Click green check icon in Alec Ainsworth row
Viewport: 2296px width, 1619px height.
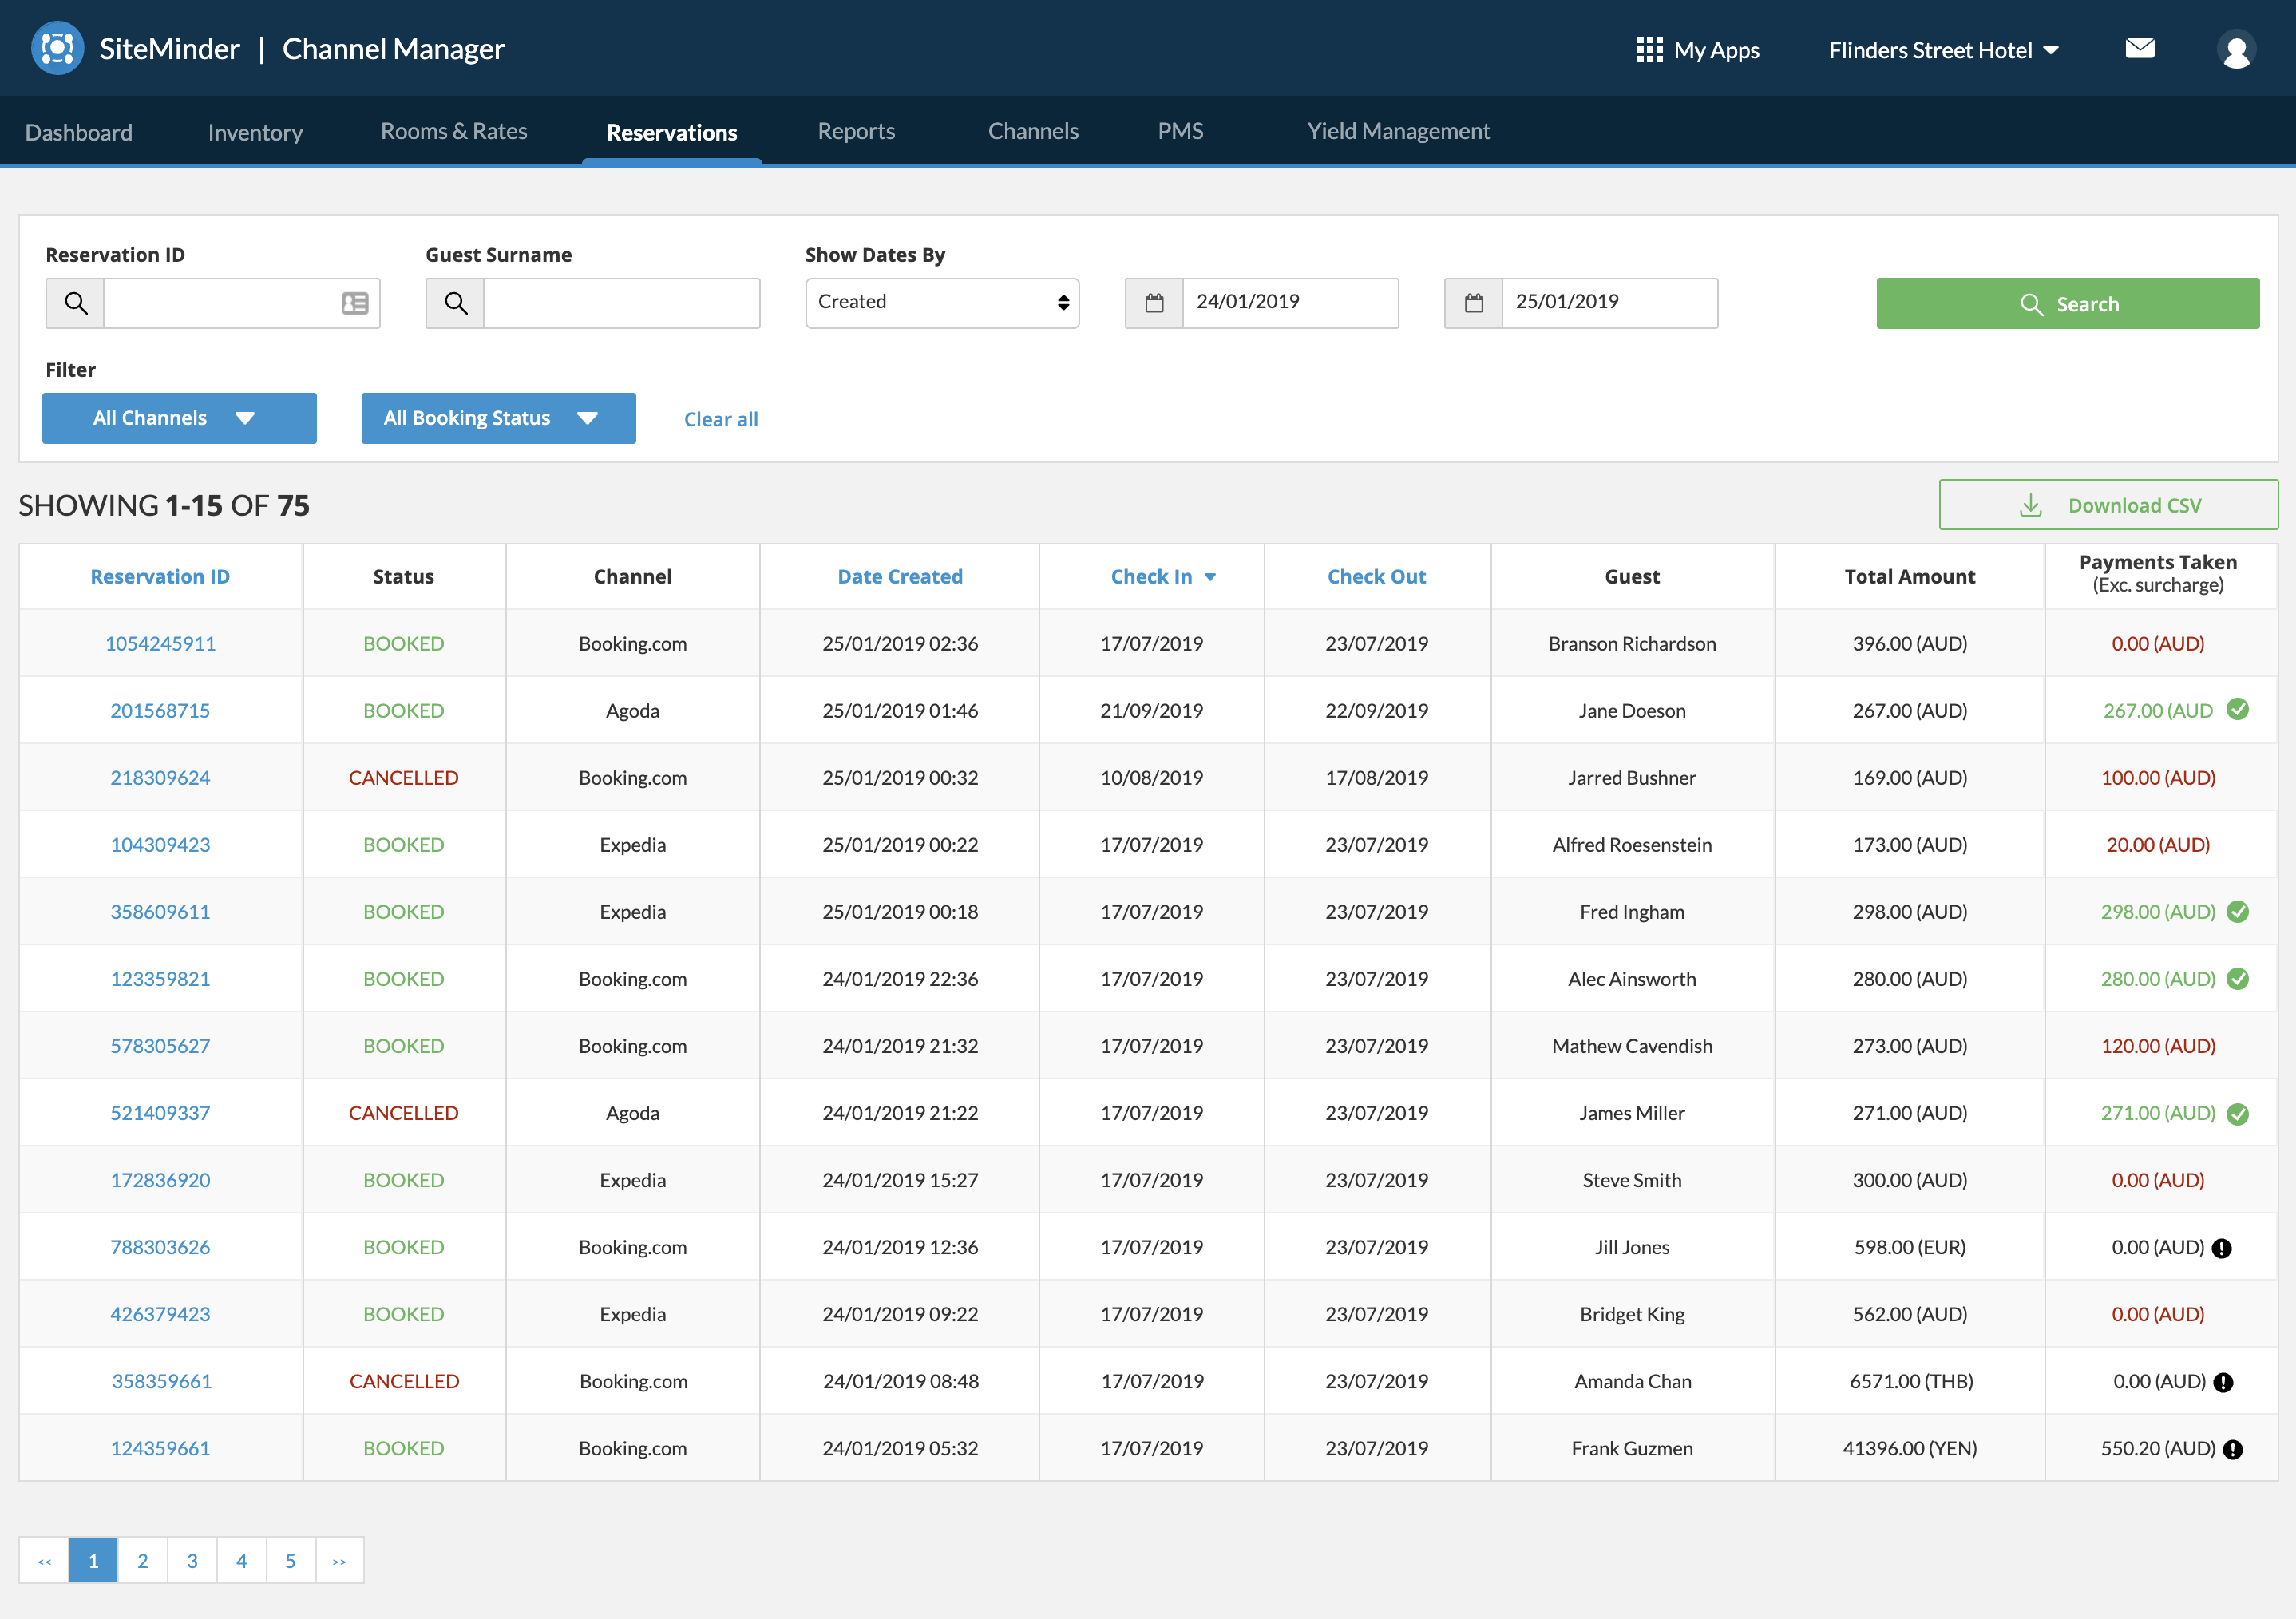click(x=2237, y=979)
